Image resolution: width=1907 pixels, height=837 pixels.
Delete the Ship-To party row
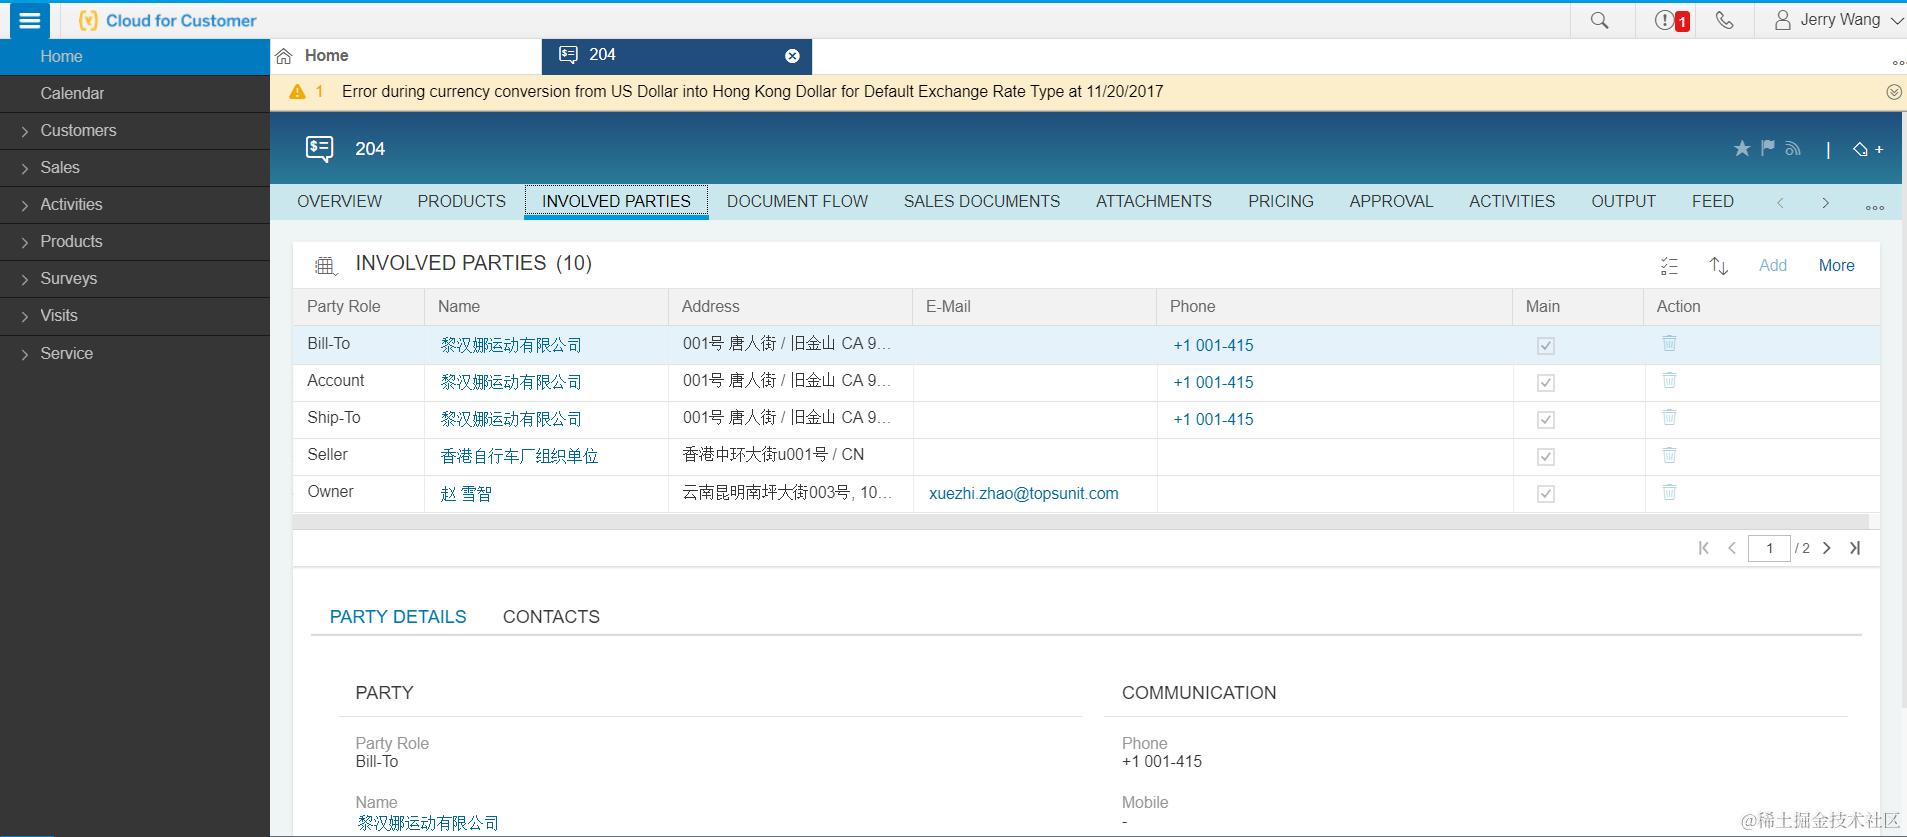[1669, 417]
